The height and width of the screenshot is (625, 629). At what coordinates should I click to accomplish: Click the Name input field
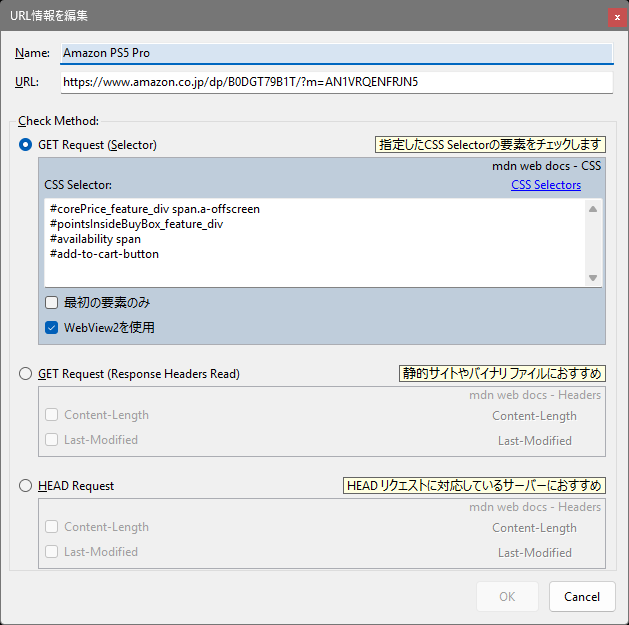point(337,53)
